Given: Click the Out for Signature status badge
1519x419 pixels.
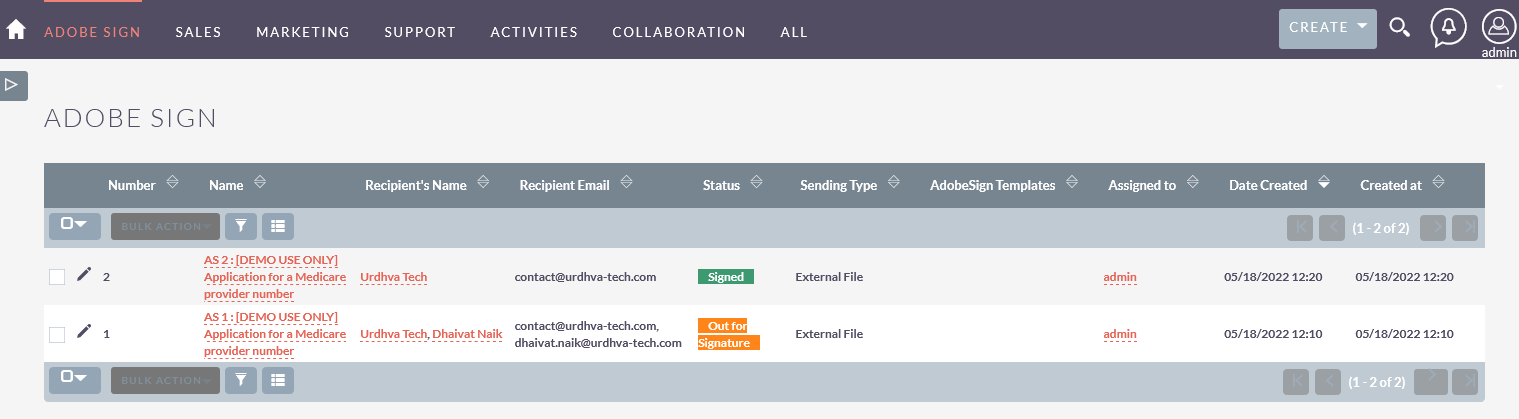Looking at the screenshot, I should [x=729, y=334].
